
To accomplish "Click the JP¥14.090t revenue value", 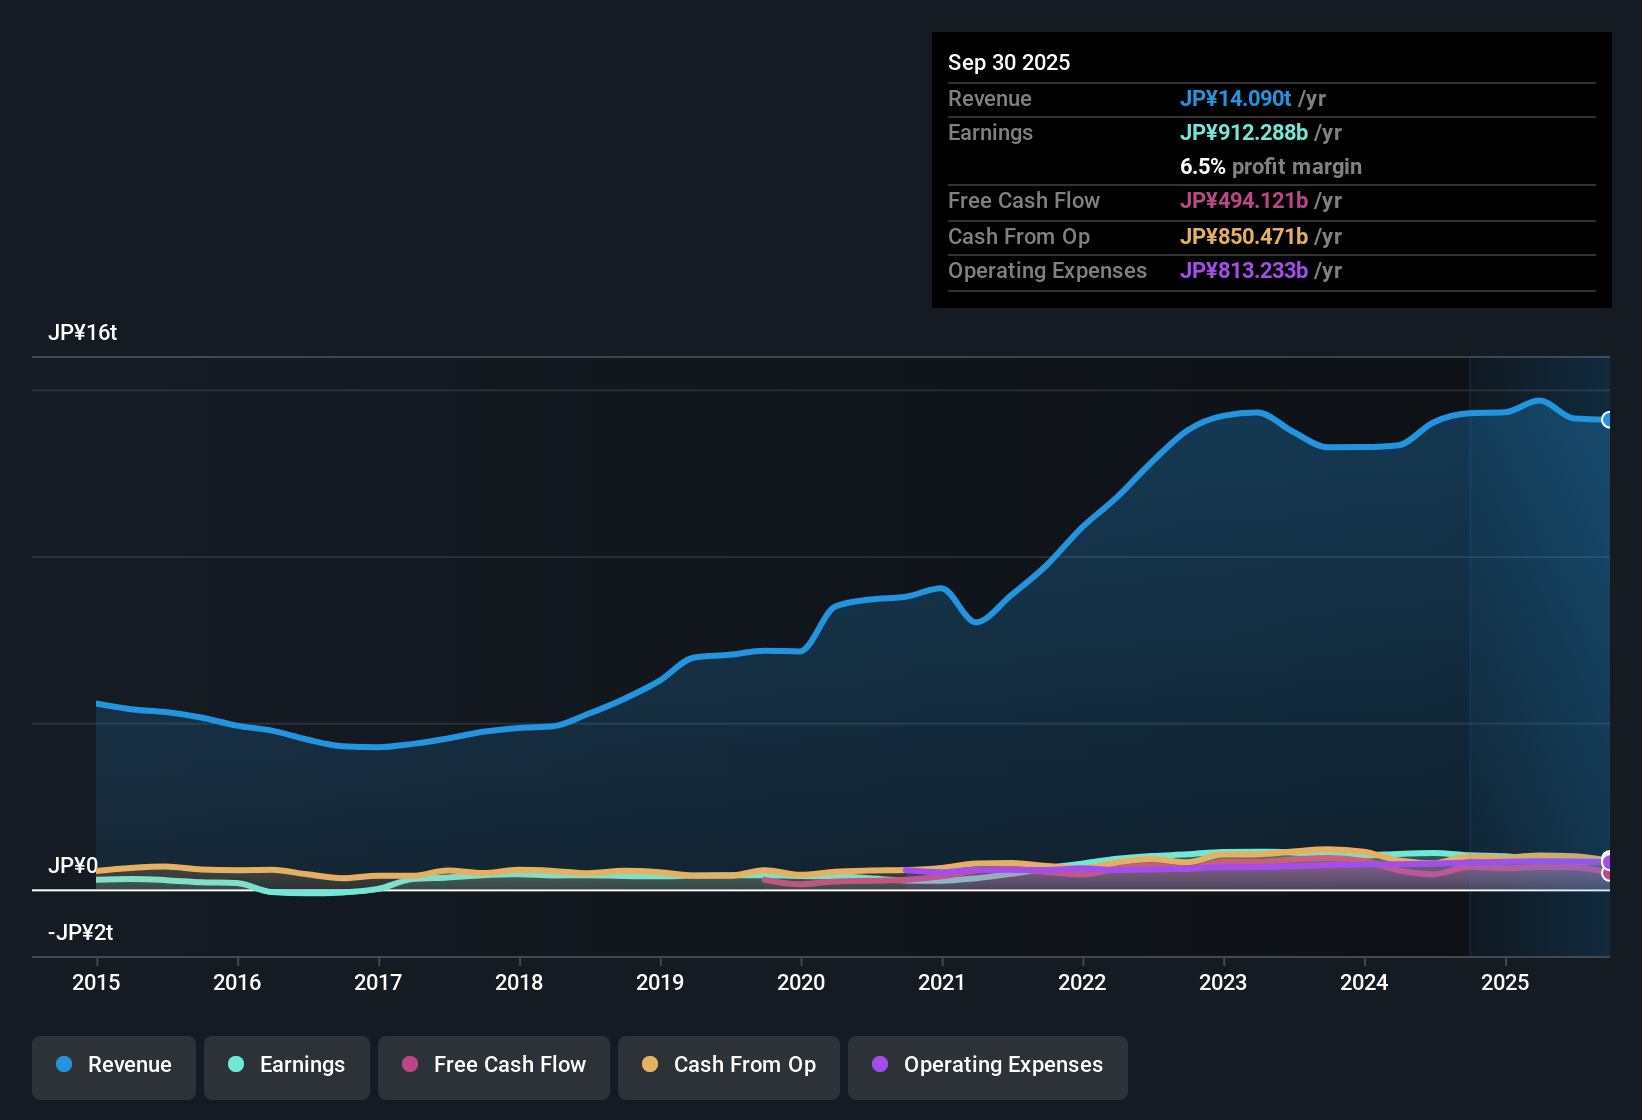I will 1236,98.
